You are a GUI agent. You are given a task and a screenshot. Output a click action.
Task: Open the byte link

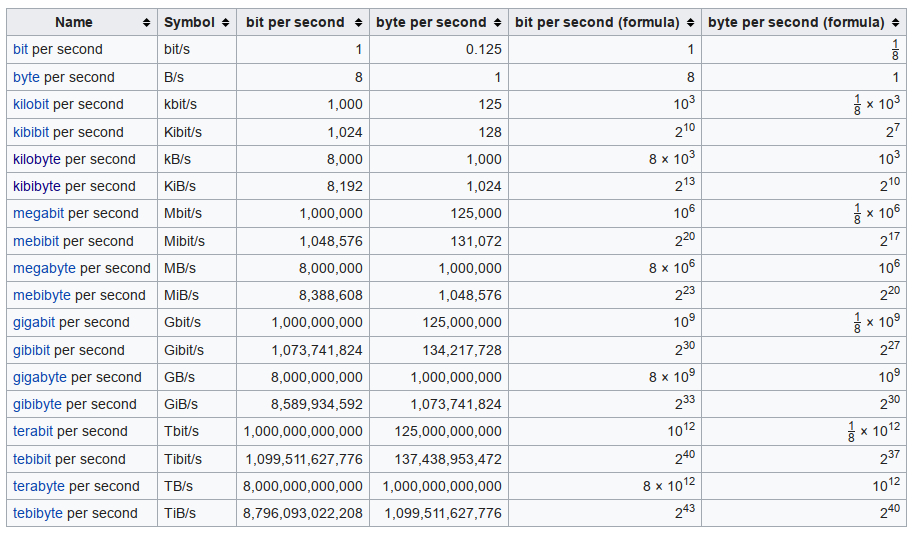pyautogui.click(x=26, y=77)
